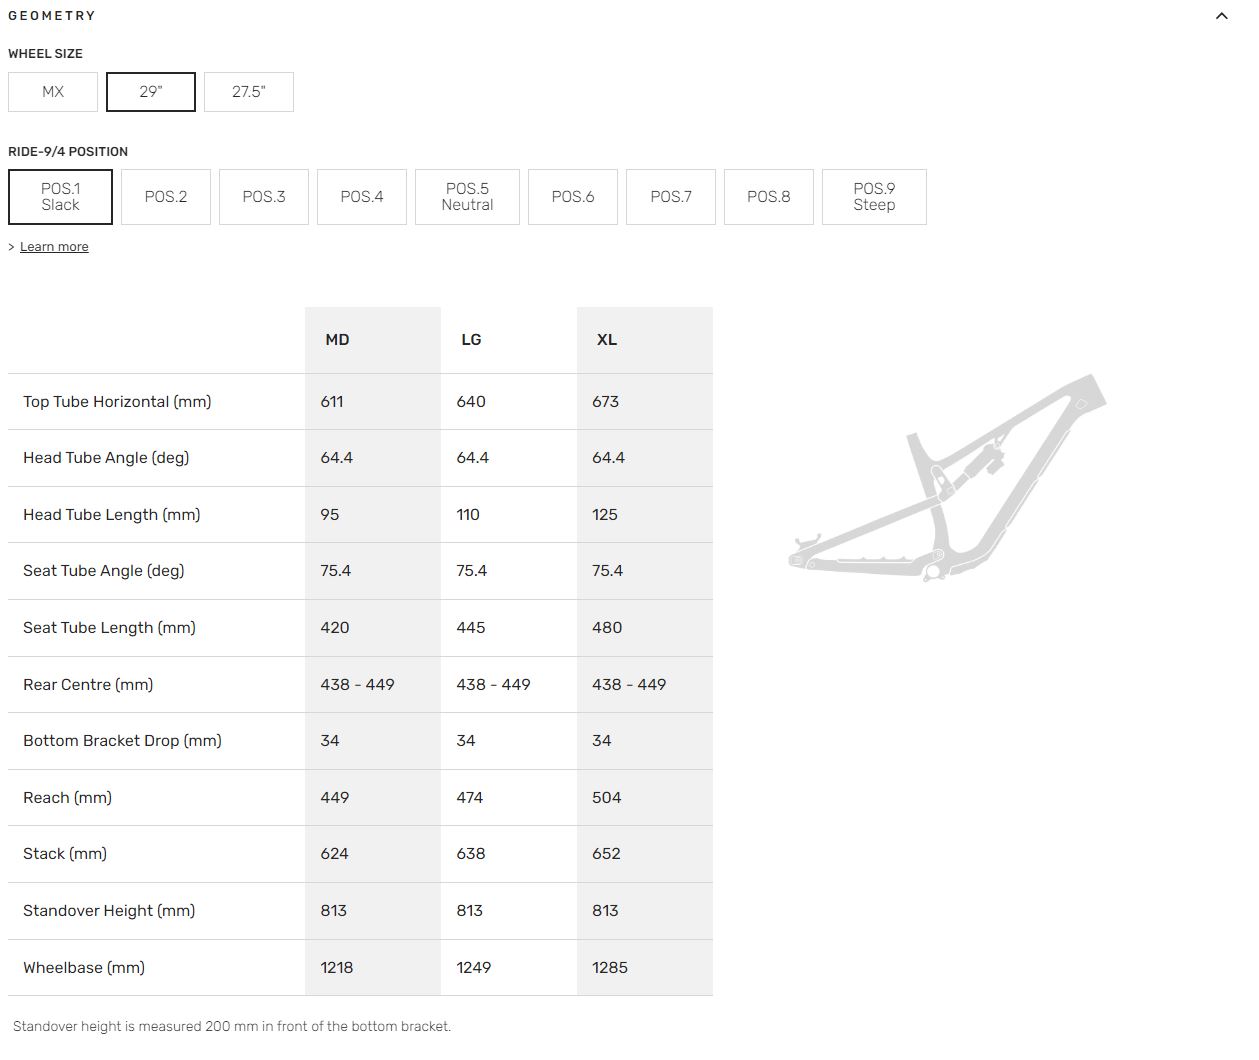Image resolution: width=1259 pixels, height=1060 pixels.
Task: Choose POS.6 ride position
Action: click(573, 197)
